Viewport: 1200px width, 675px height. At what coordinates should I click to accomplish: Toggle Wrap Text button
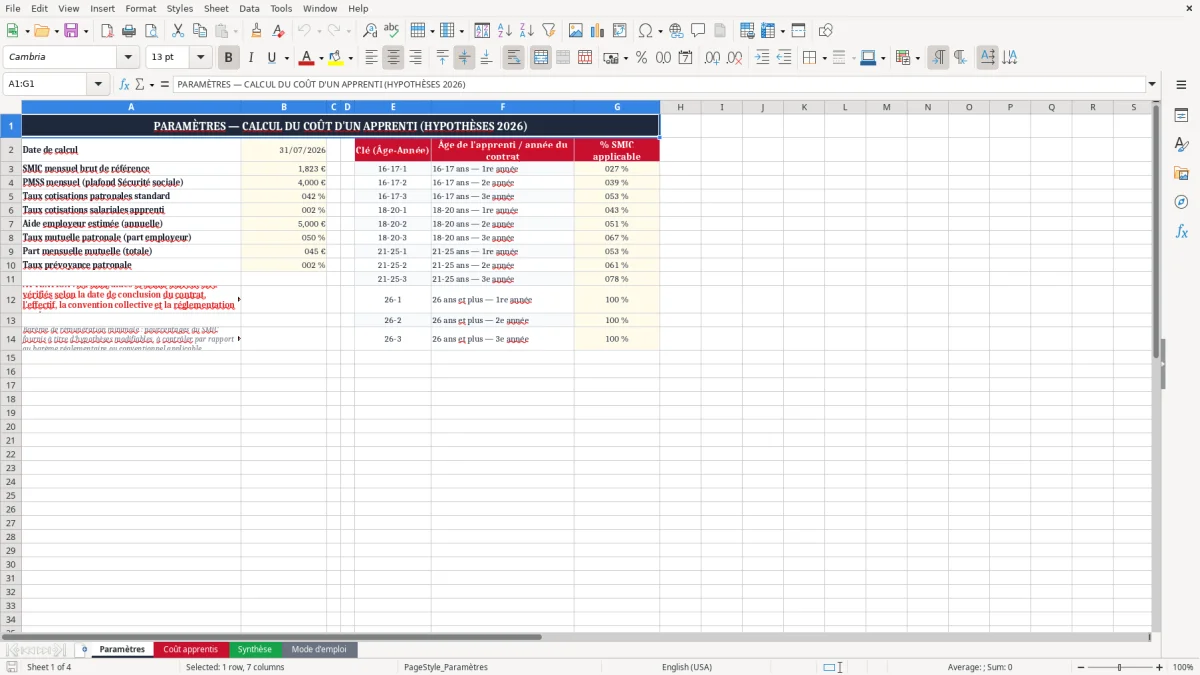tap(514, 58)
